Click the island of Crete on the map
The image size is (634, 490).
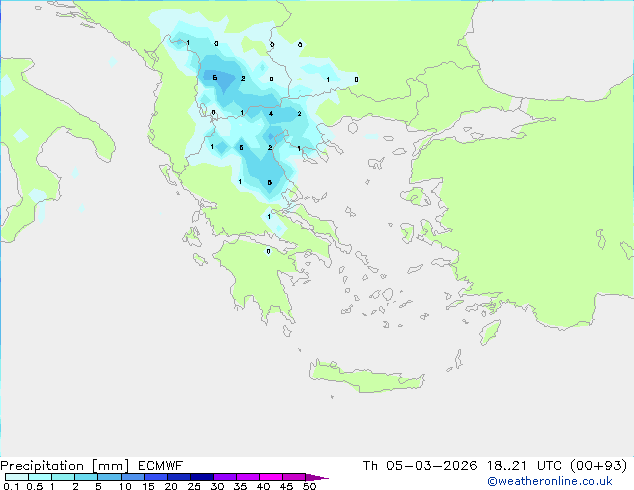[366, 376]
